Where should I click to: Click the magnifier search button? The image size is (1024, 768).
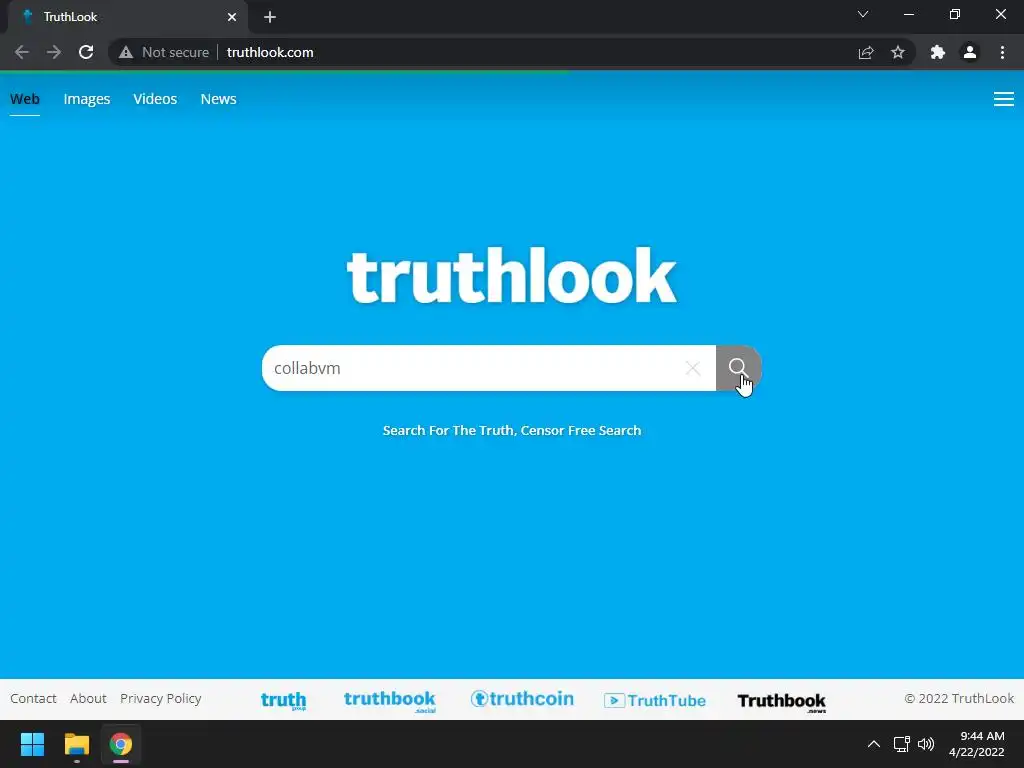coord(739,368)
